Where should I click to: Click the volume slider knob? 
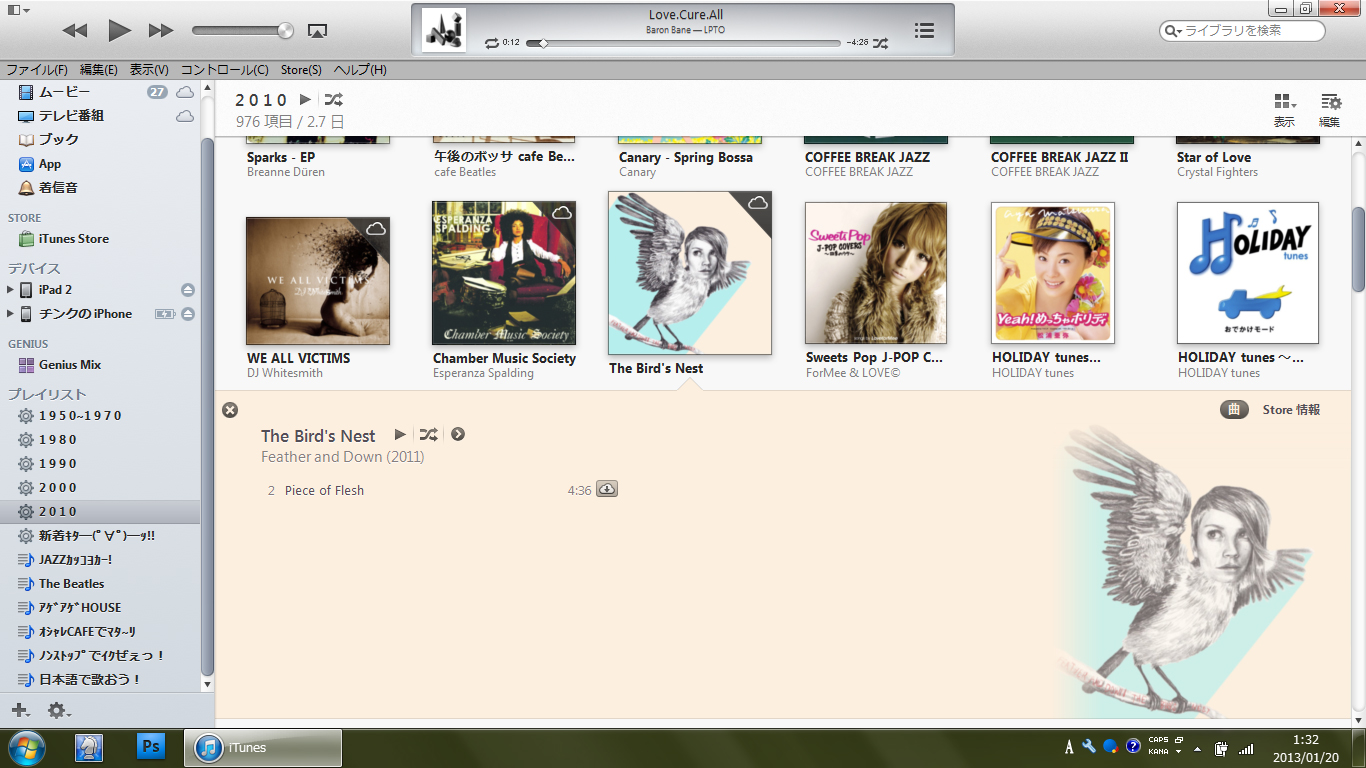(286, 30)
